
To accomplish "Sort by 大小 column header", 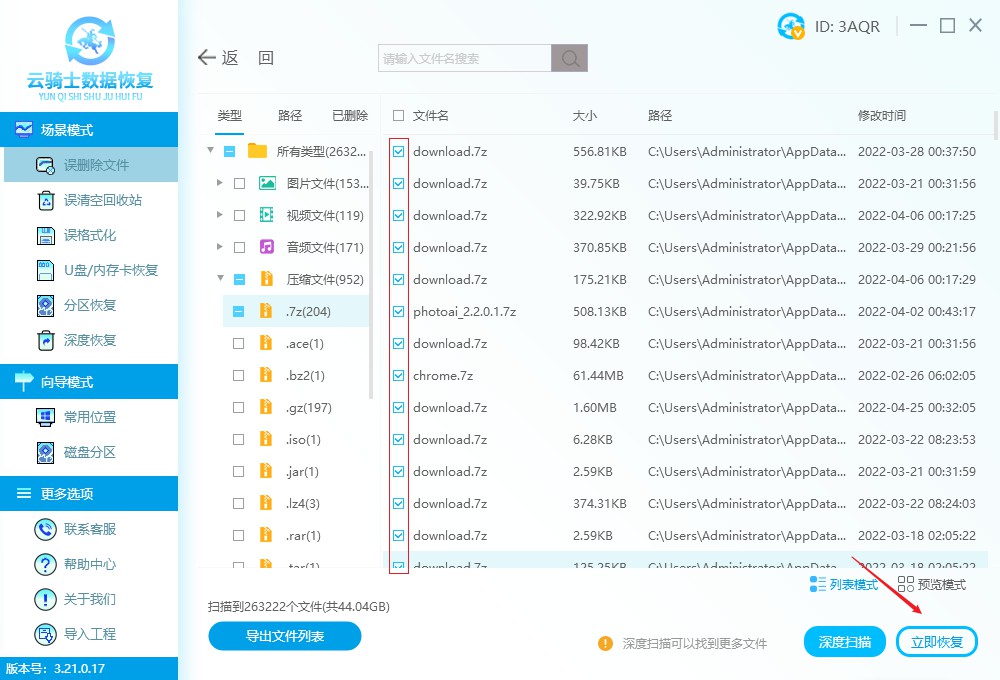I will point(585,115).
